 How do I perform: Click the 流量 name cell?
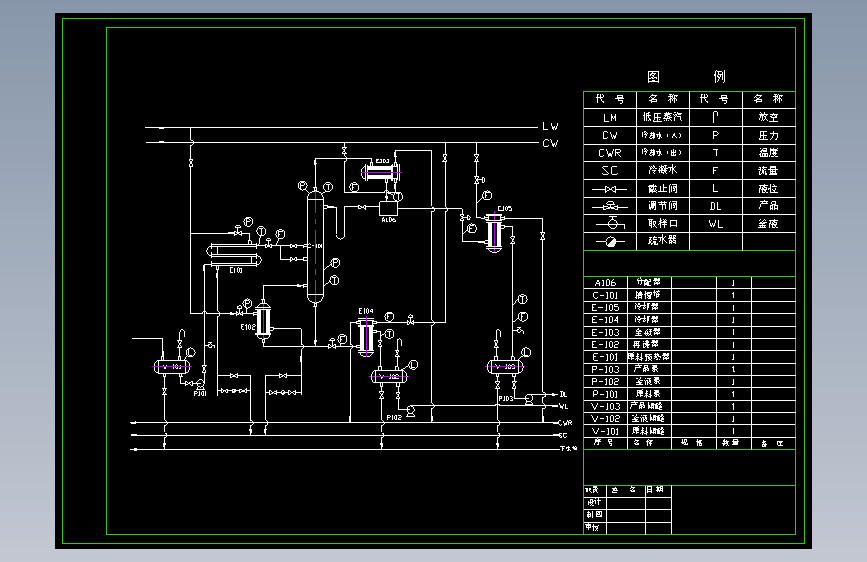click(x=769, y=170)
